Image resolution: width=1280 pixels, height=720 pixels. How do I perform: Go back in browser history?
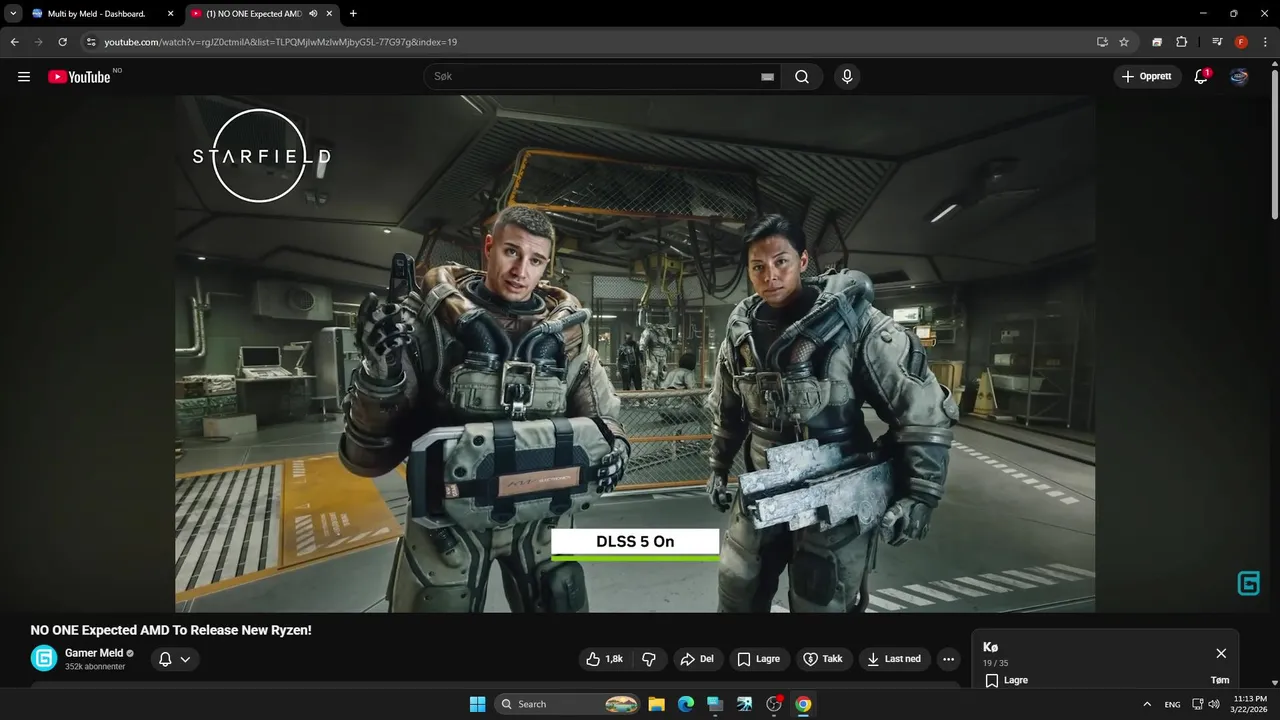[14, 42]
